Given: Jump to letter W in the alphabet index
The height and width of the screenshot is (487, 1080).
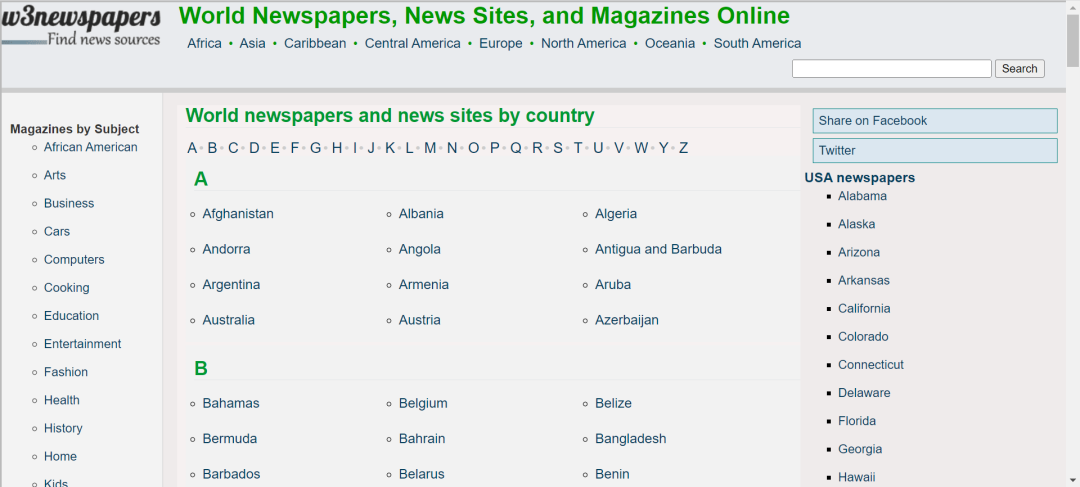Looking at the screenshot, I should click(641, 148).
